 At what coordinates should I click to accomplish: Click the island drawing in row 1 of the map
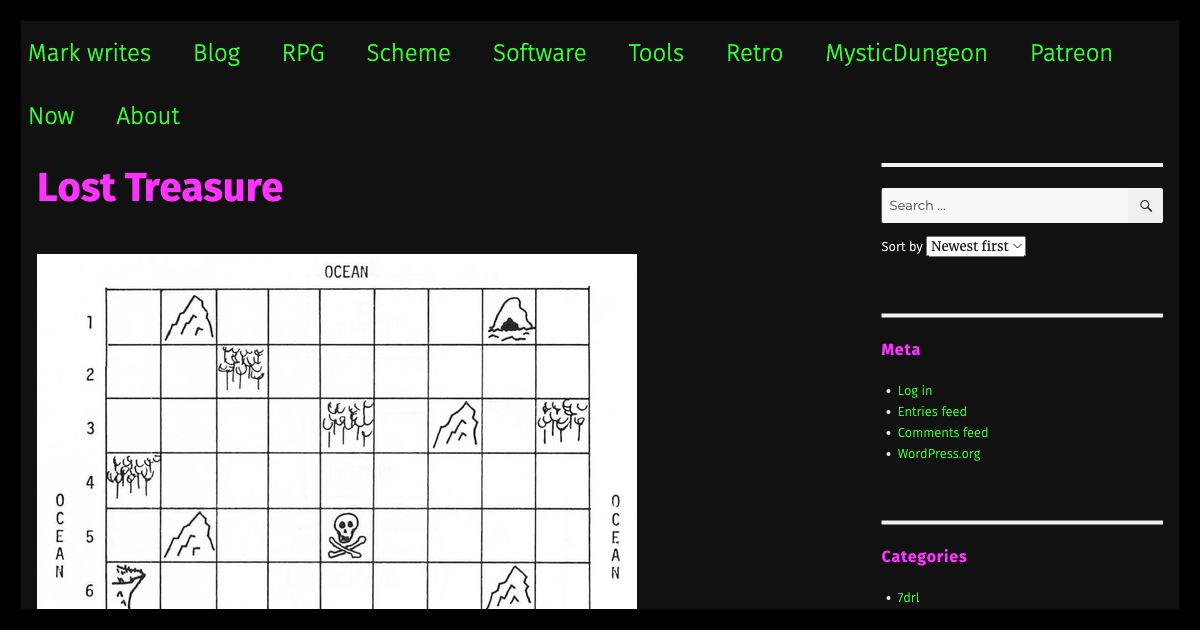click(x=510, y=318)
